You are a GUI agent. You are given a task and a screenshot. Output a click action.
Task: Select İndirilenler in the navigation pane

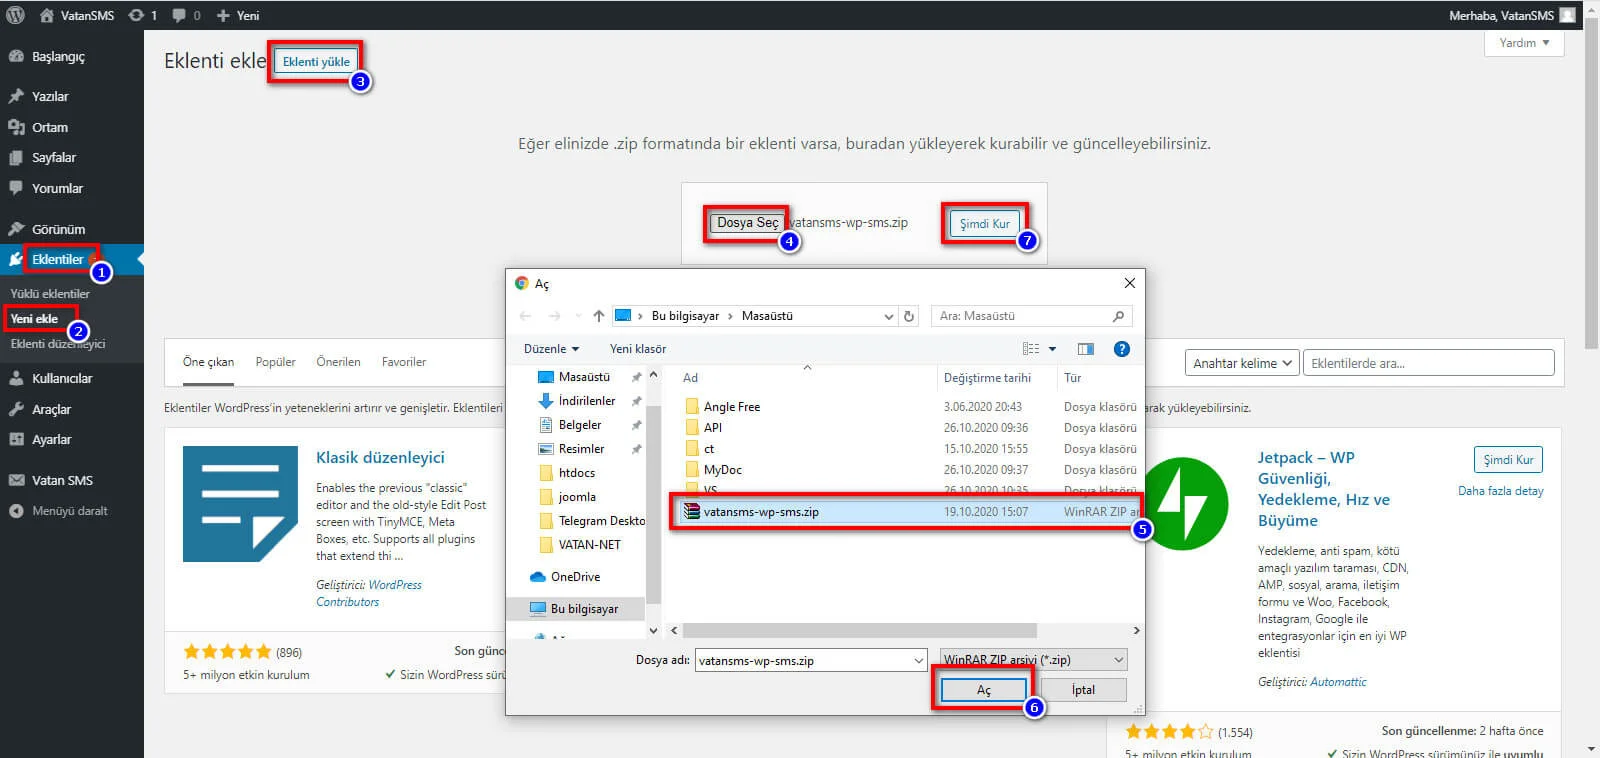587,401
